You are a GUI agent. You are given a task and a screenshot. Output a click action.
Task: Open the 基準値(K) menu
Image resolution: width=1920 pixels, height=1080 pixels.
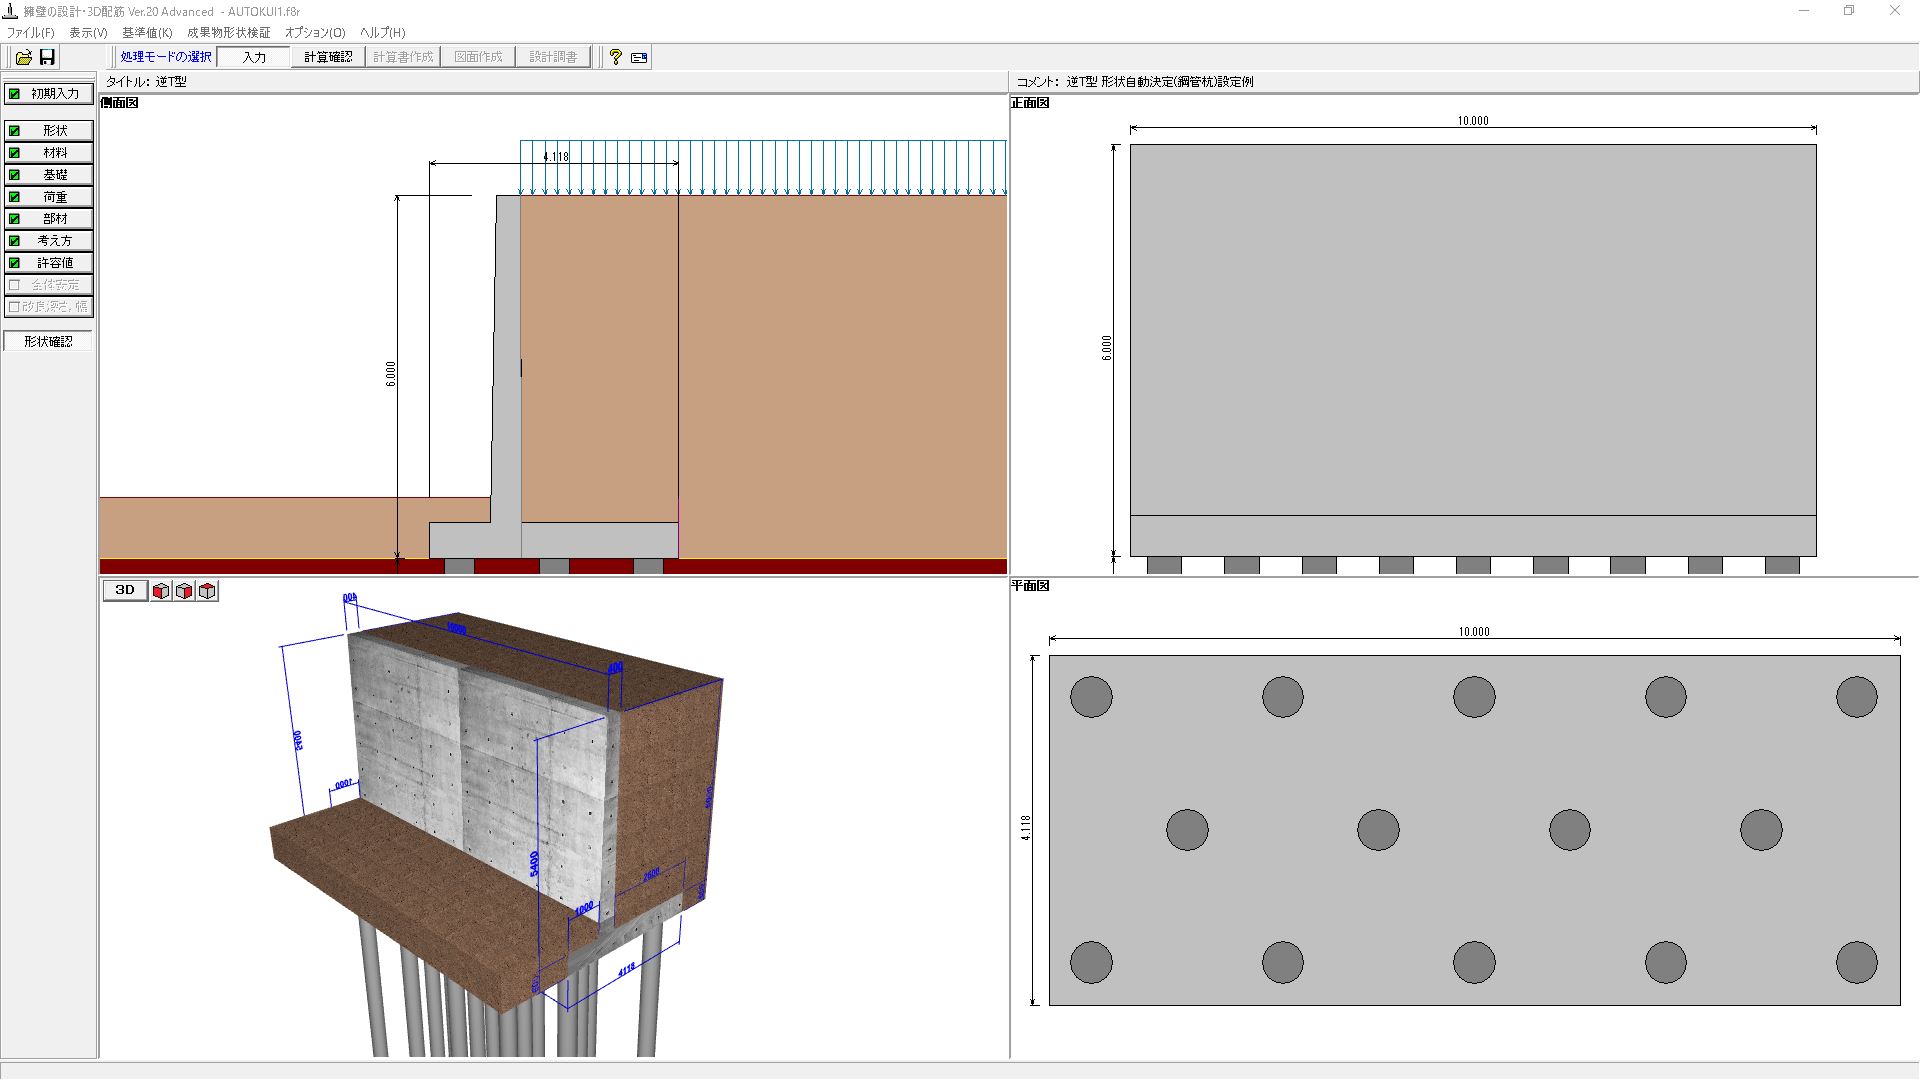click(x=147, y=32)
